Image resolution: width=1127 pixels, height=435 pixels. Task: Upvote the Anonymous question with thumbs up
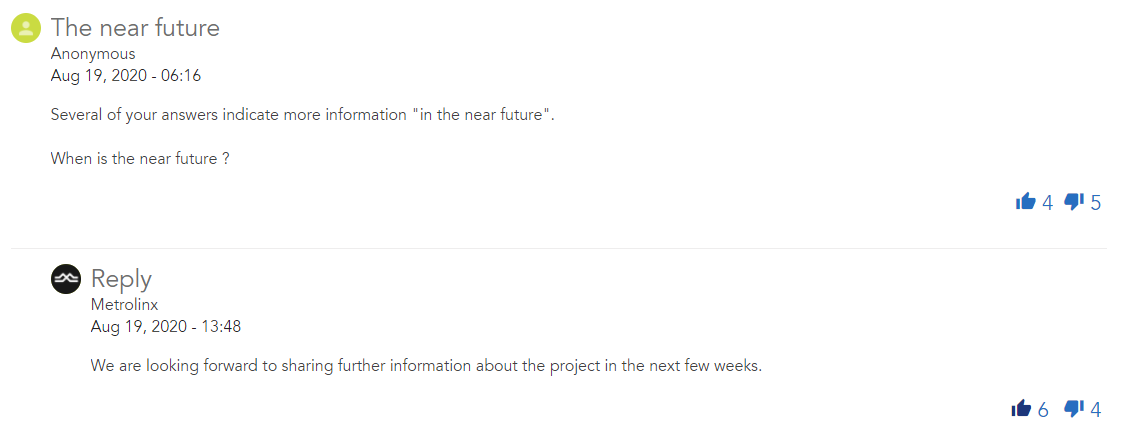point(1025,202)
